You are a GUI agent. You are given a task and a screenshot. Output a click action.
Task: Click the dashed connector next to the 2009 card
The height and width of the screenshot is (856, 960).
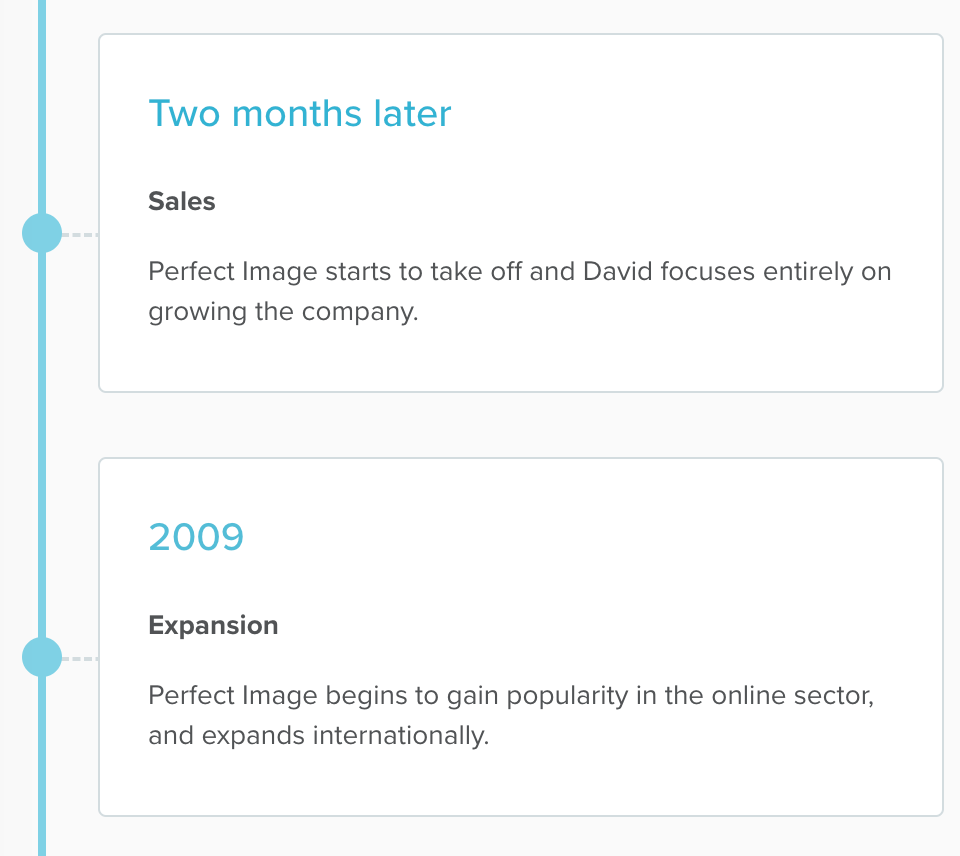click(x=80, y=660)
